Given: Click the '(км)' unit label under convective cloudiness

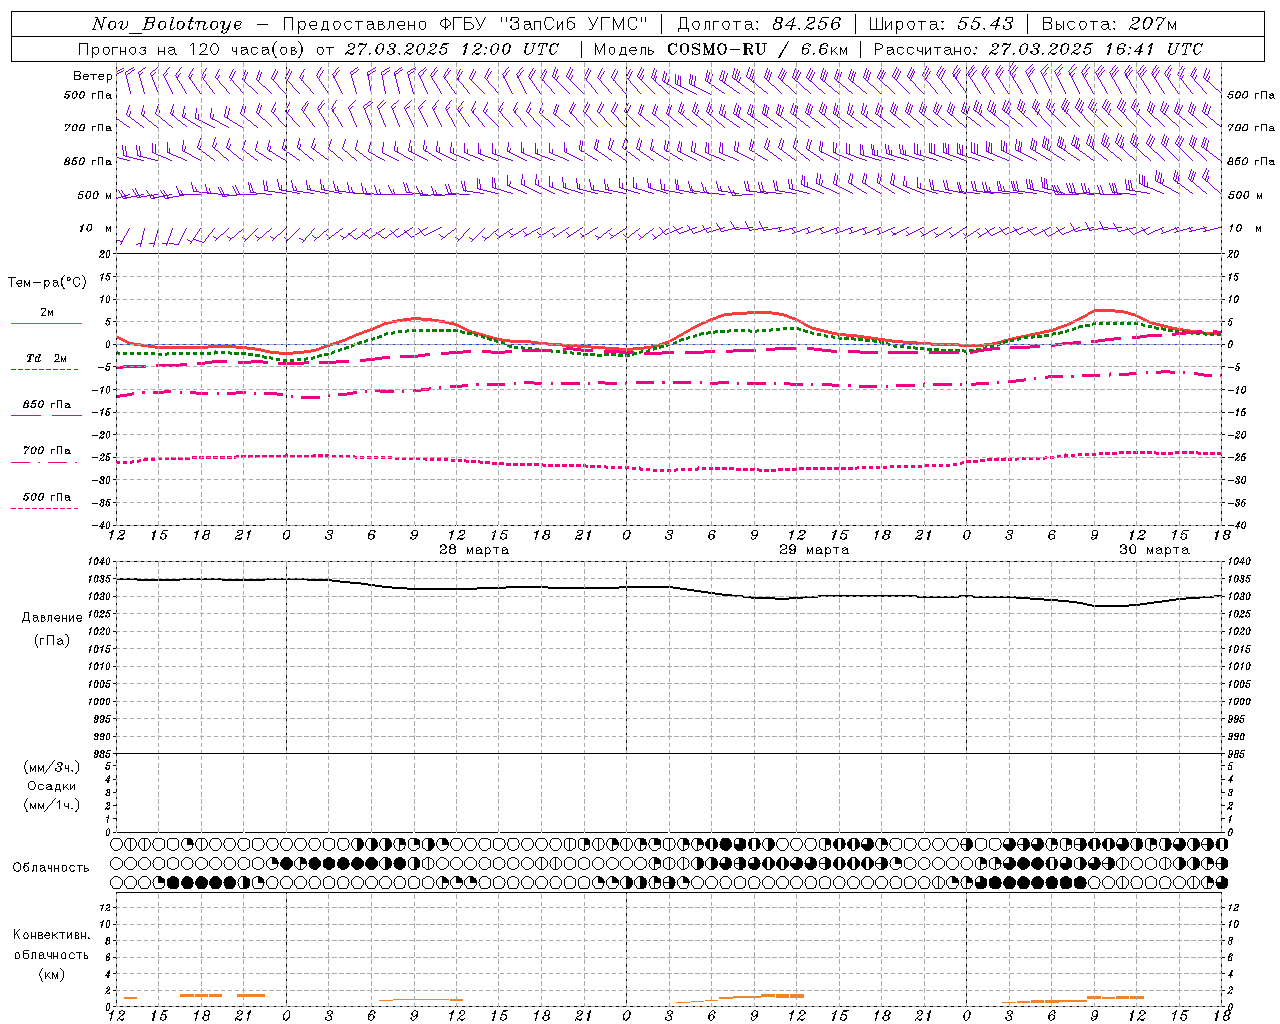Looking at the screenshot, I should 51,974.
